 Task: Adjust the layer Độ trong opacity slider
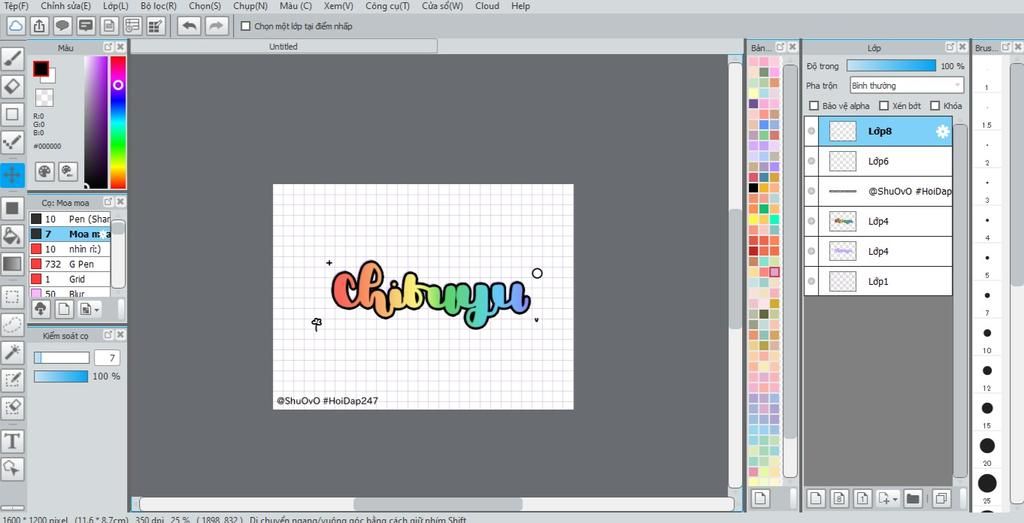pyautogui.click(x=891, y=66)
